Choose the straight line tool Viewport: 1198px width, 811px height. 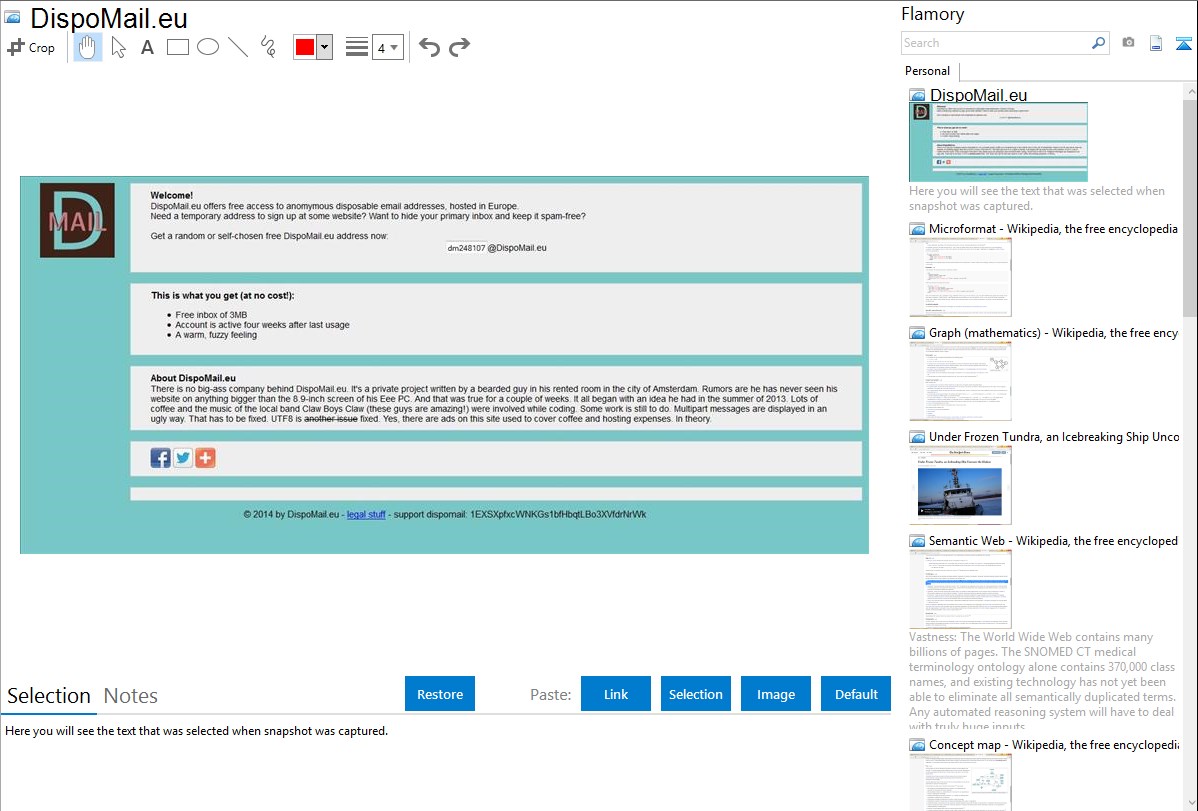pyautogui.click(x=238, y=47)
